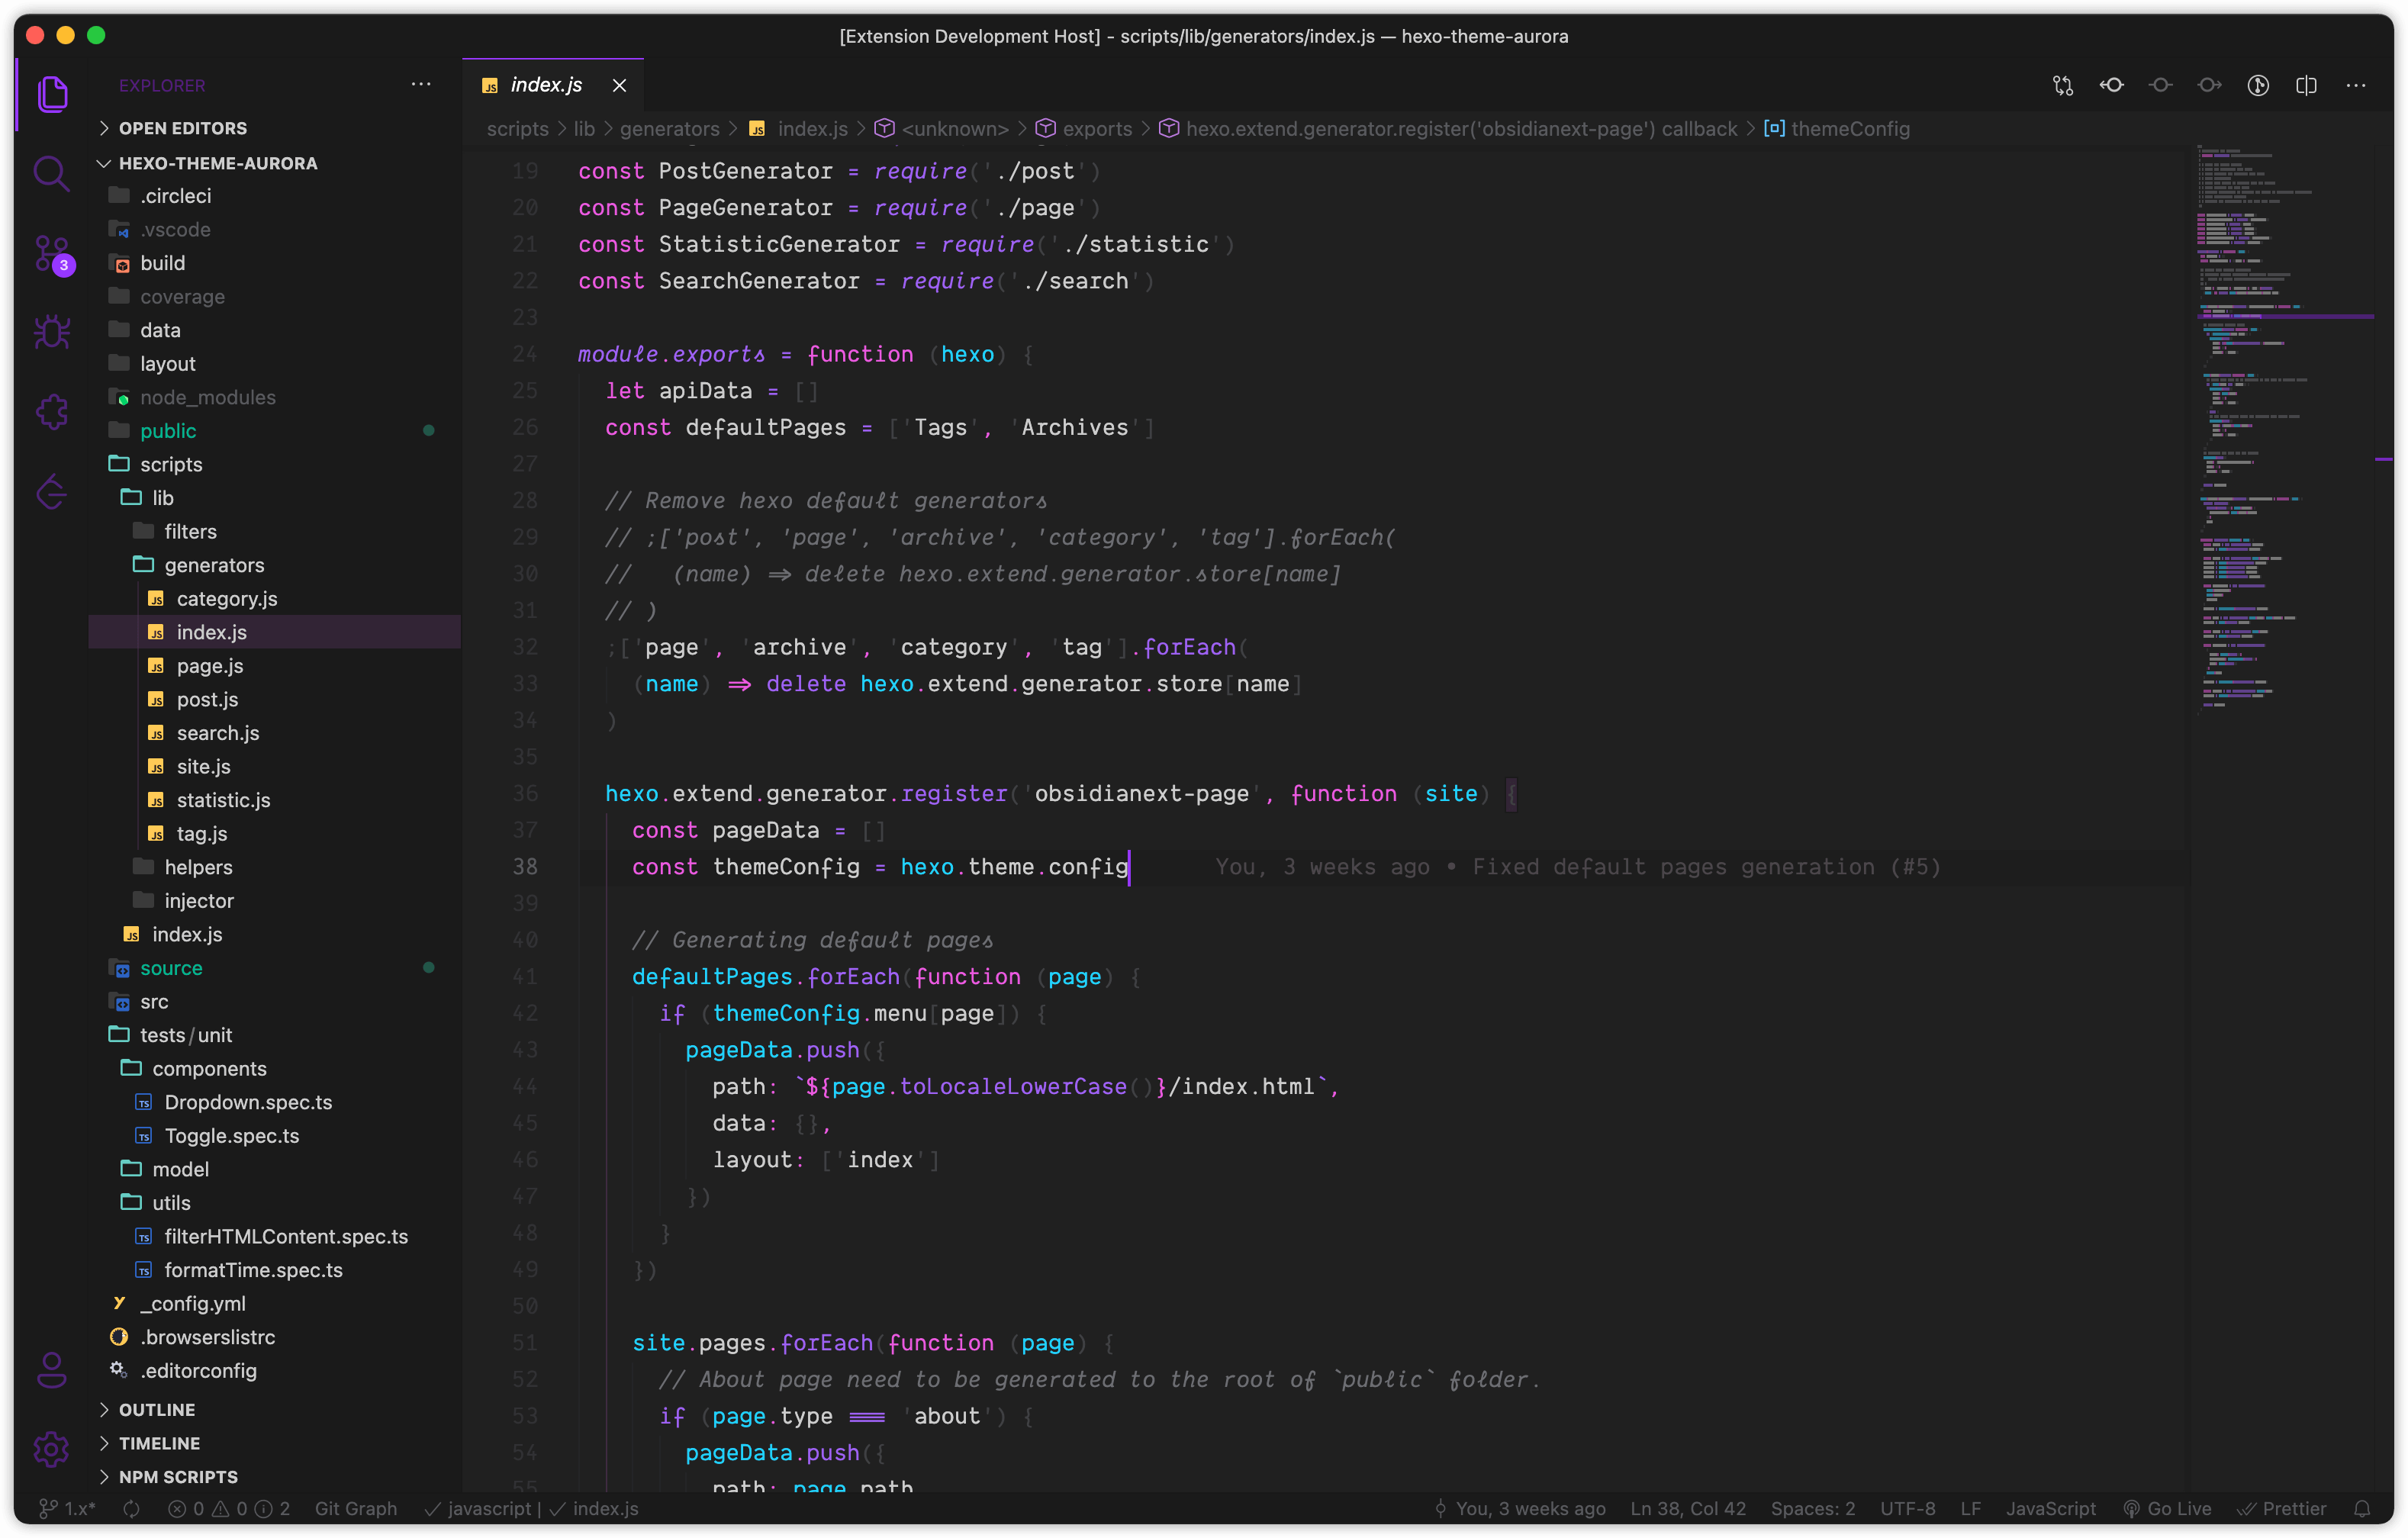Screen dimensions: 2408x1538
Task: Open statistic.js file
Action: coord(275,800)
